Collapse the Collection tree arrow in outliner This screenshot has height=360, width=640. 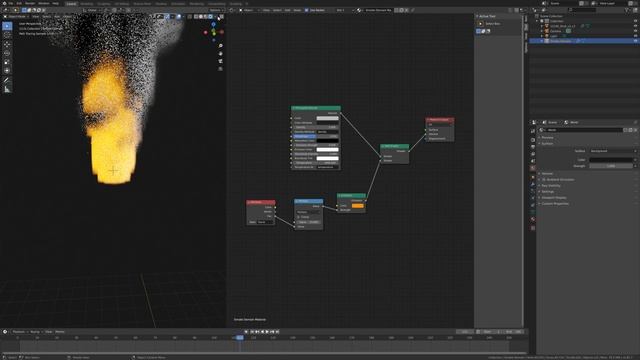[x=538, y=21]
